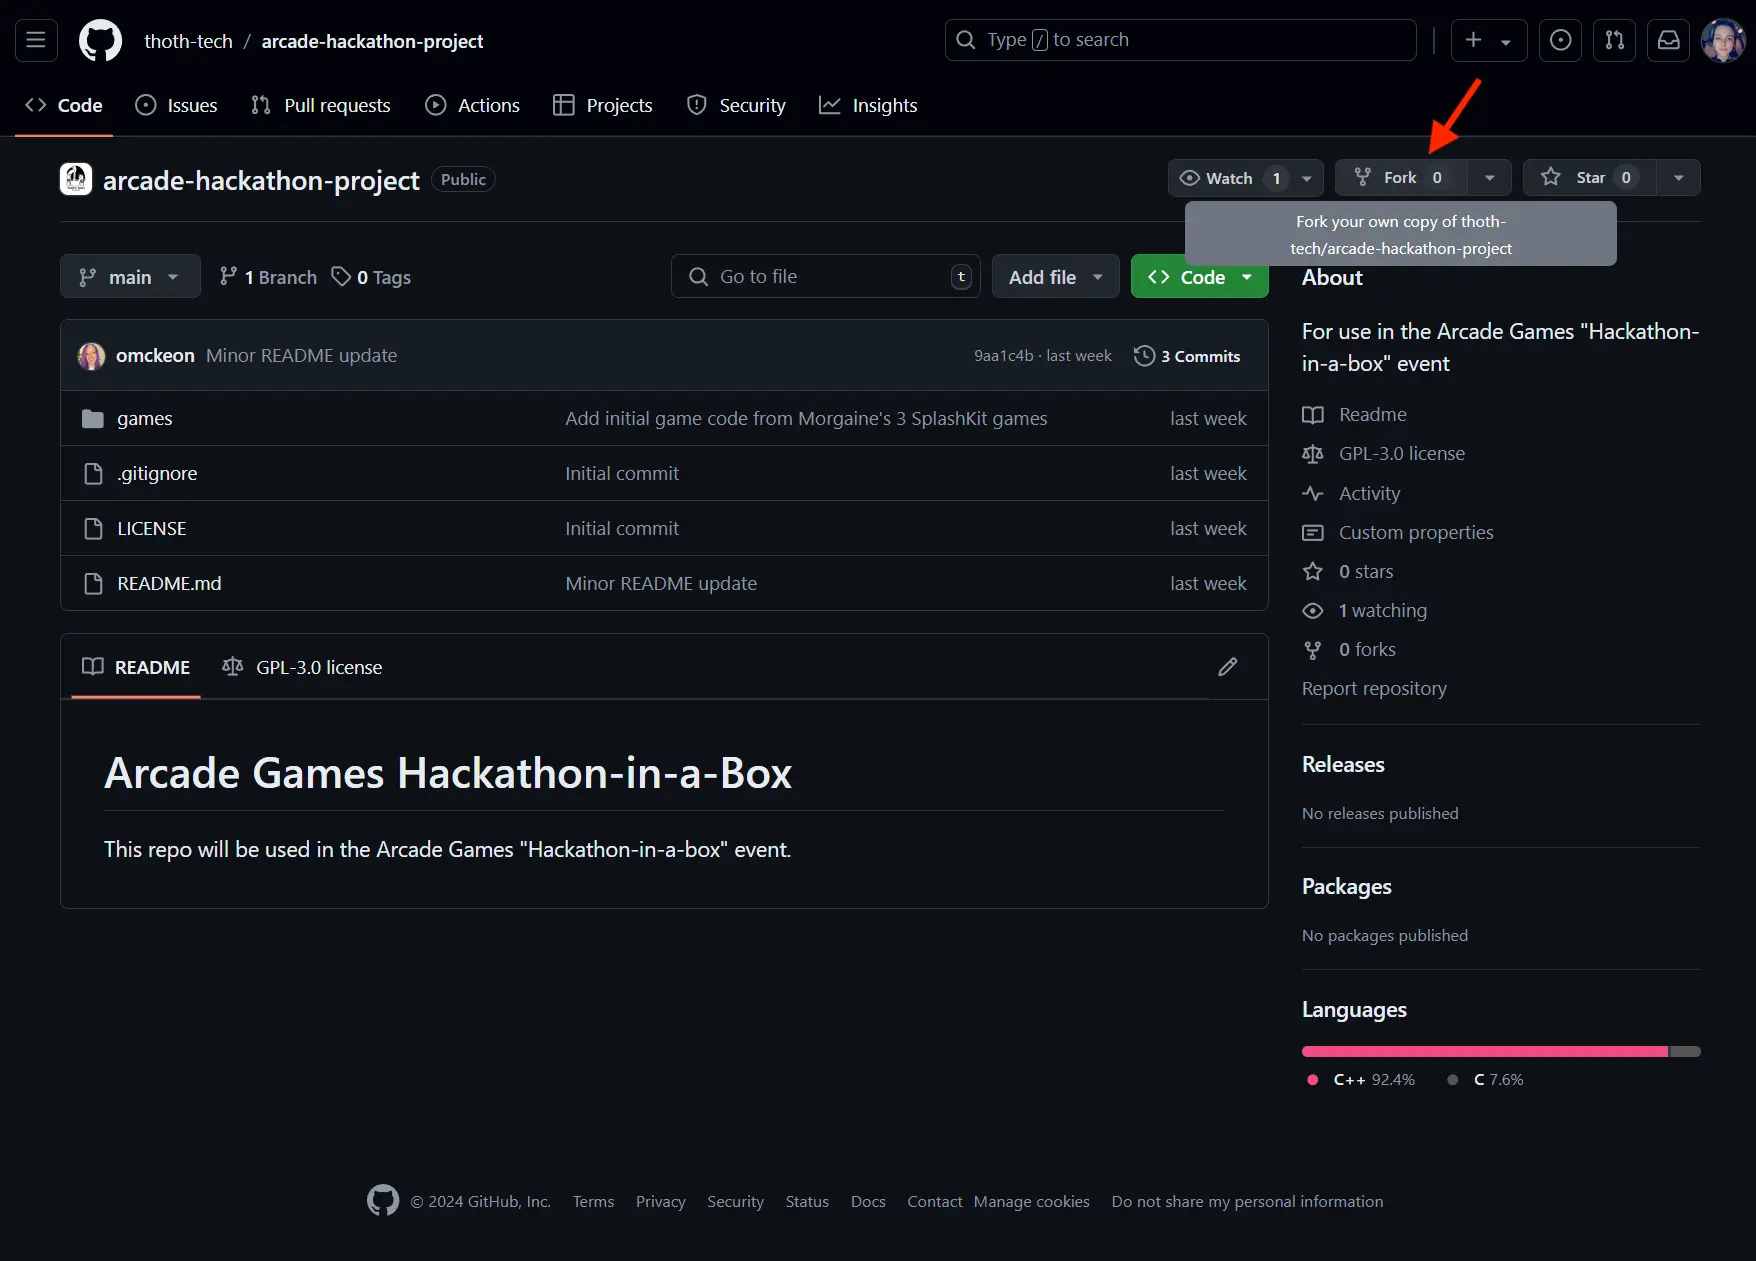Screen dimensions: 1756x1261
Task: Open the create new plus button
Action: 1473,40
